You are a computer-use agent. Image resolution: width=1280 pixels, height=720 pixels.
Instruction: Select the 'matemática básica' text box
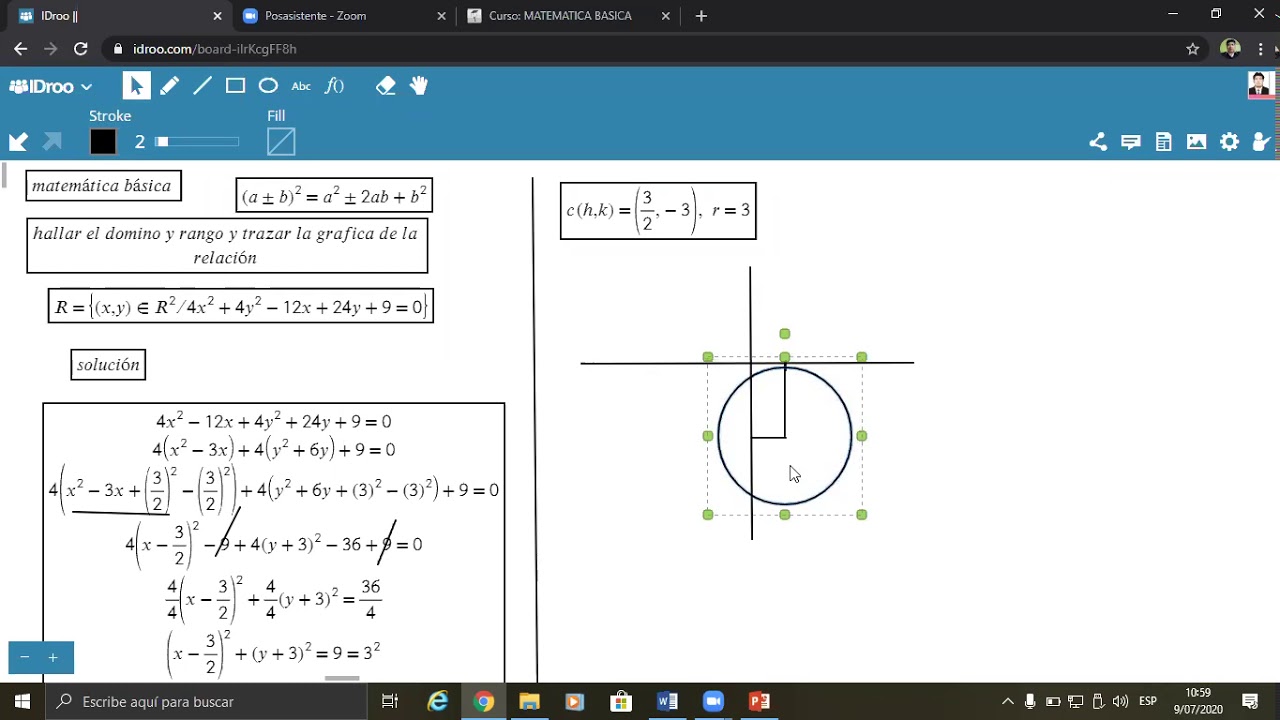click(x=104, y=186)
